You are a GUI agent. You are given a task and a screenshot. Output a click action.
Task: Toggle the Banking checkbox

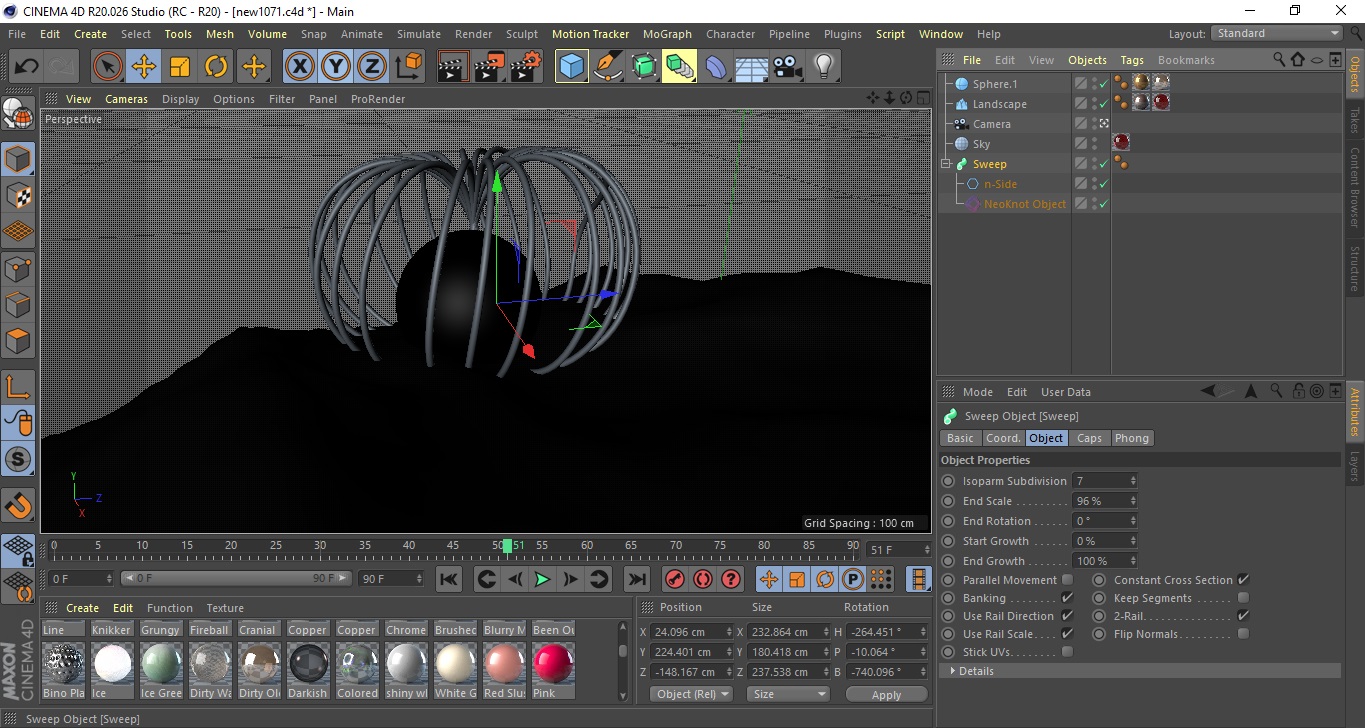point(1067,598)
